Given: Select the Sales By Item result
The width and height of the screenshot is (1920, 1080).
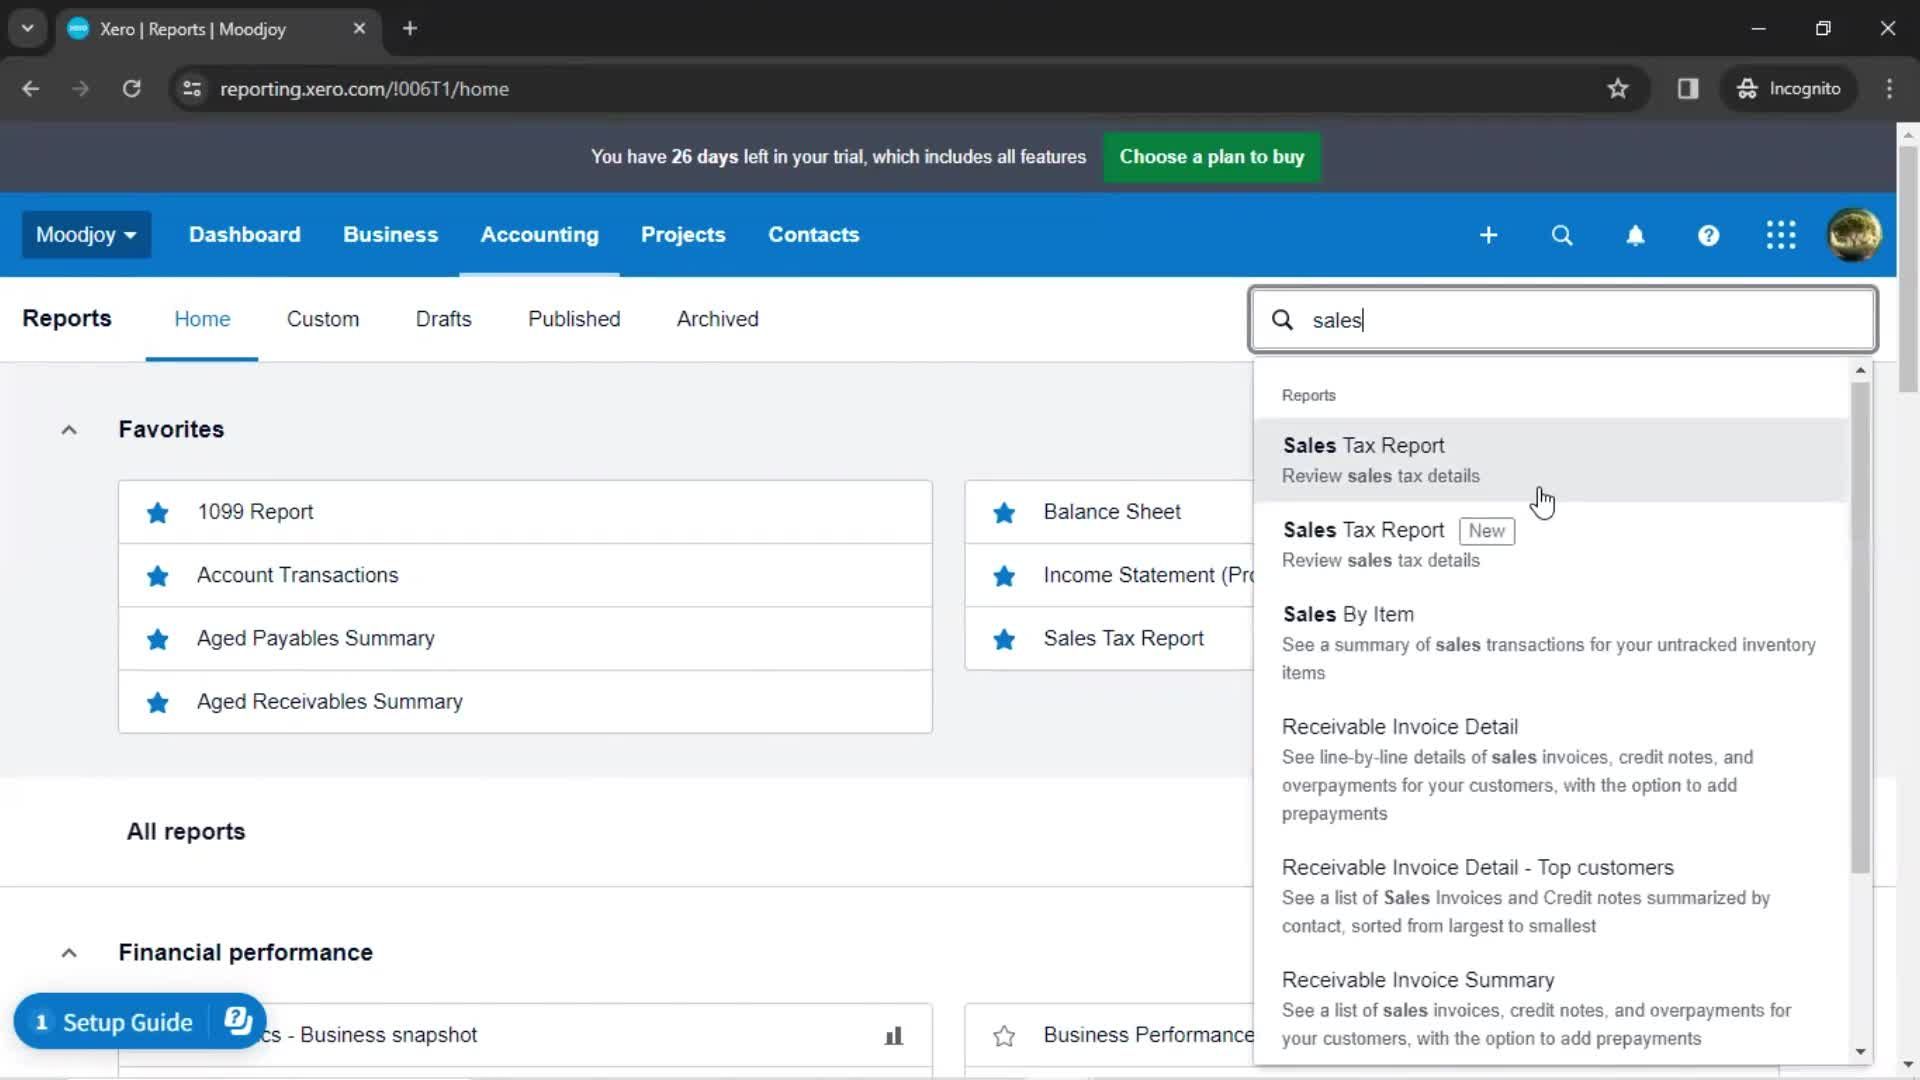Looking at the screenshot, I should pos(1550,642).
